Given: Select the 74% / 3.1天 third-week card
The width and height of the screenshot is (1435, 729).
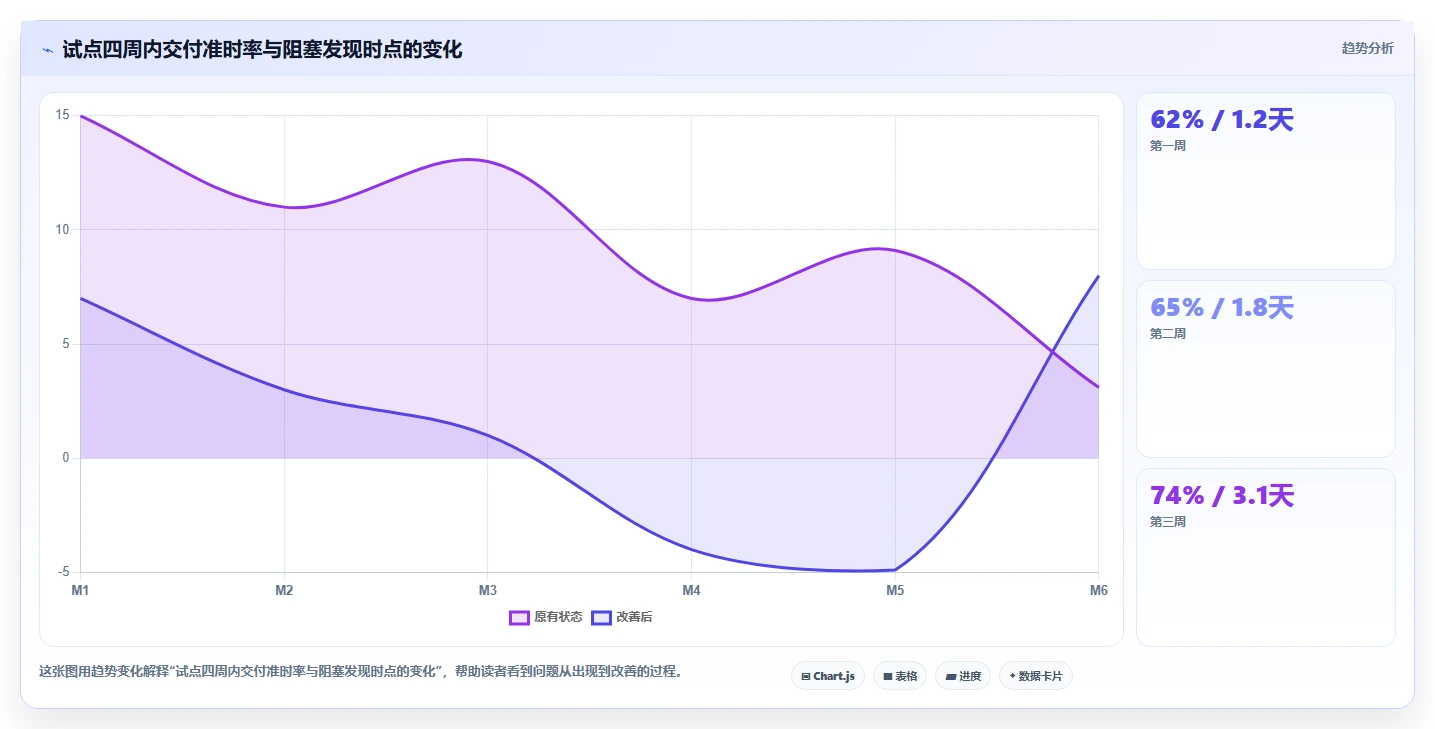Looking at the screenshot, I should click(1265, 557).
